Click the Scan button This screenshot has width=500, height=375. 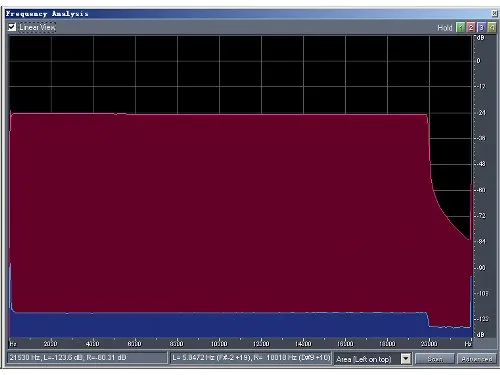435,359
